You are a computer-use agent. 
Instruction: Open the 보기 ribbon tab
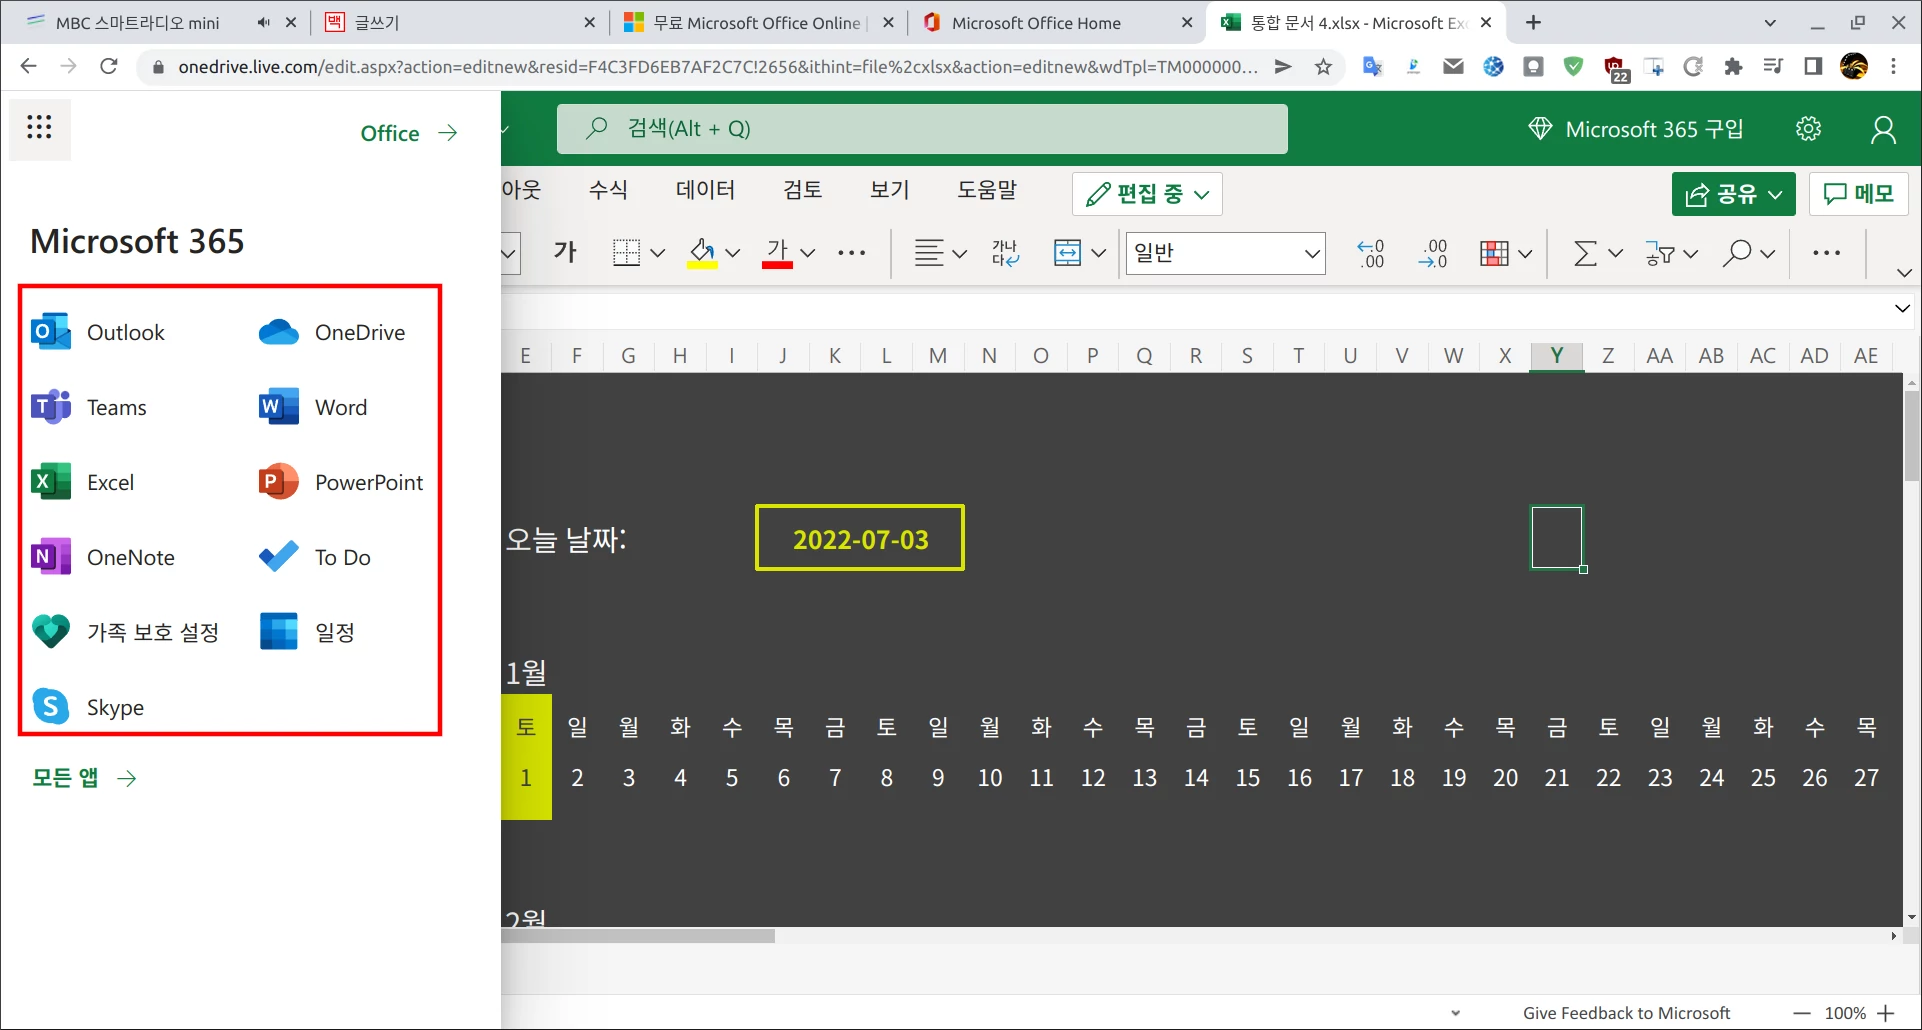point(889,190)
